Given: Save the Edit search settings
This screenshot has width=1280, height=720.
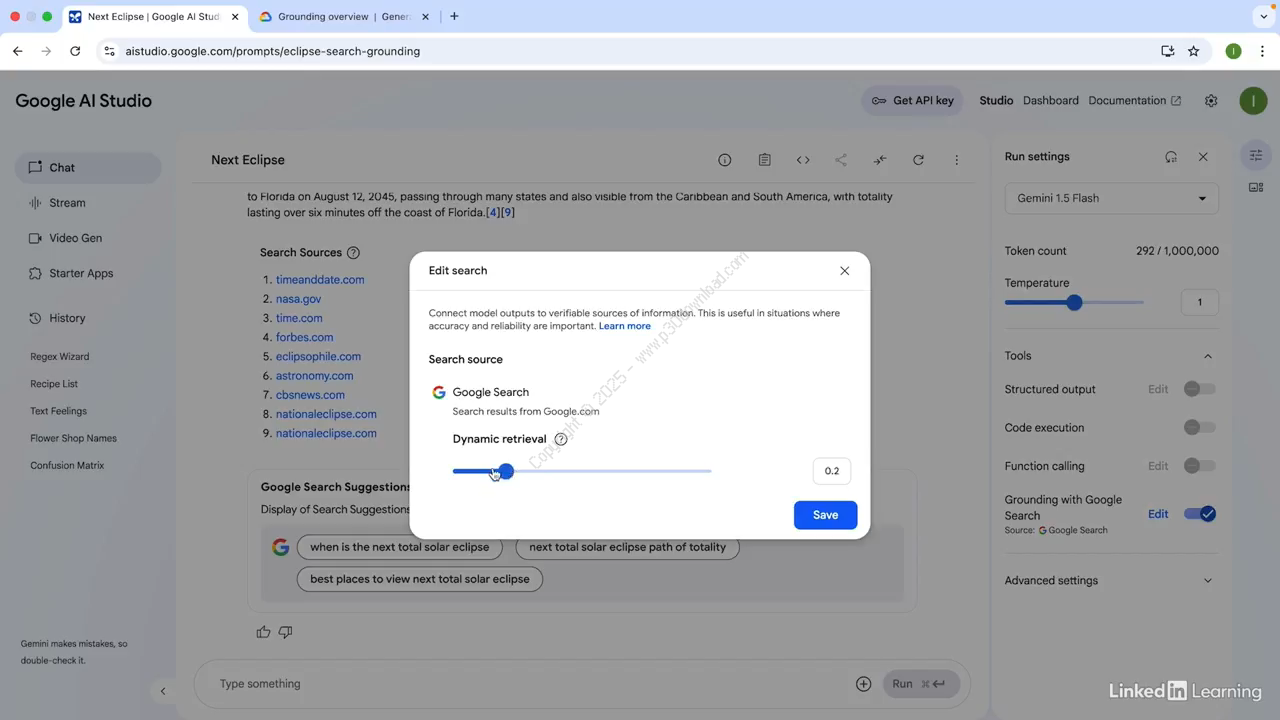Looking at the screenshot, I should [x=825, y=515].
